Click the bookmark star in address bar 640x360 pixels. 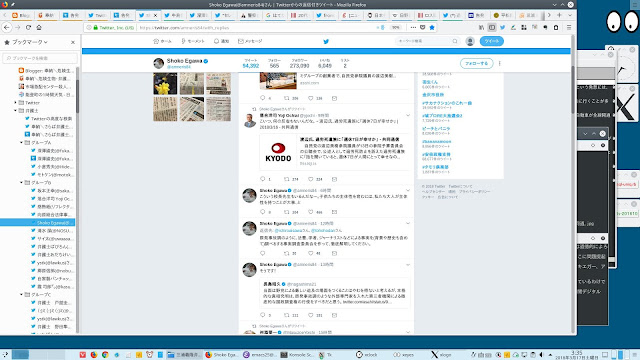pos(432,27)
